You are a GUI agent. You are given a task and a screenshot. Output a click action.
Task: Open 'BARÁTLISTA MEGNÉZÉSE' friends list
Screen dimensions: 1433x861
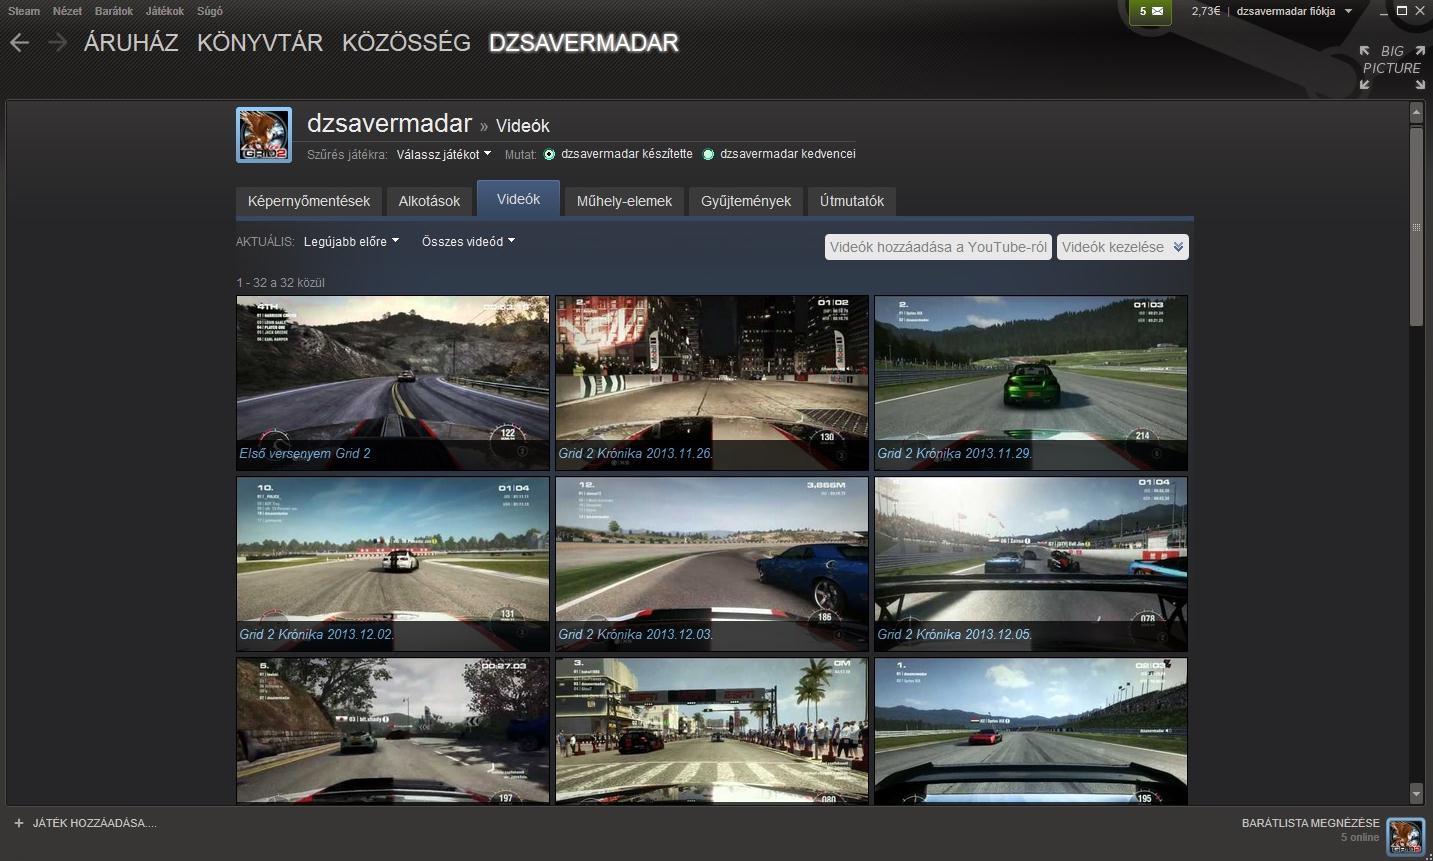tap(1310, 823)
